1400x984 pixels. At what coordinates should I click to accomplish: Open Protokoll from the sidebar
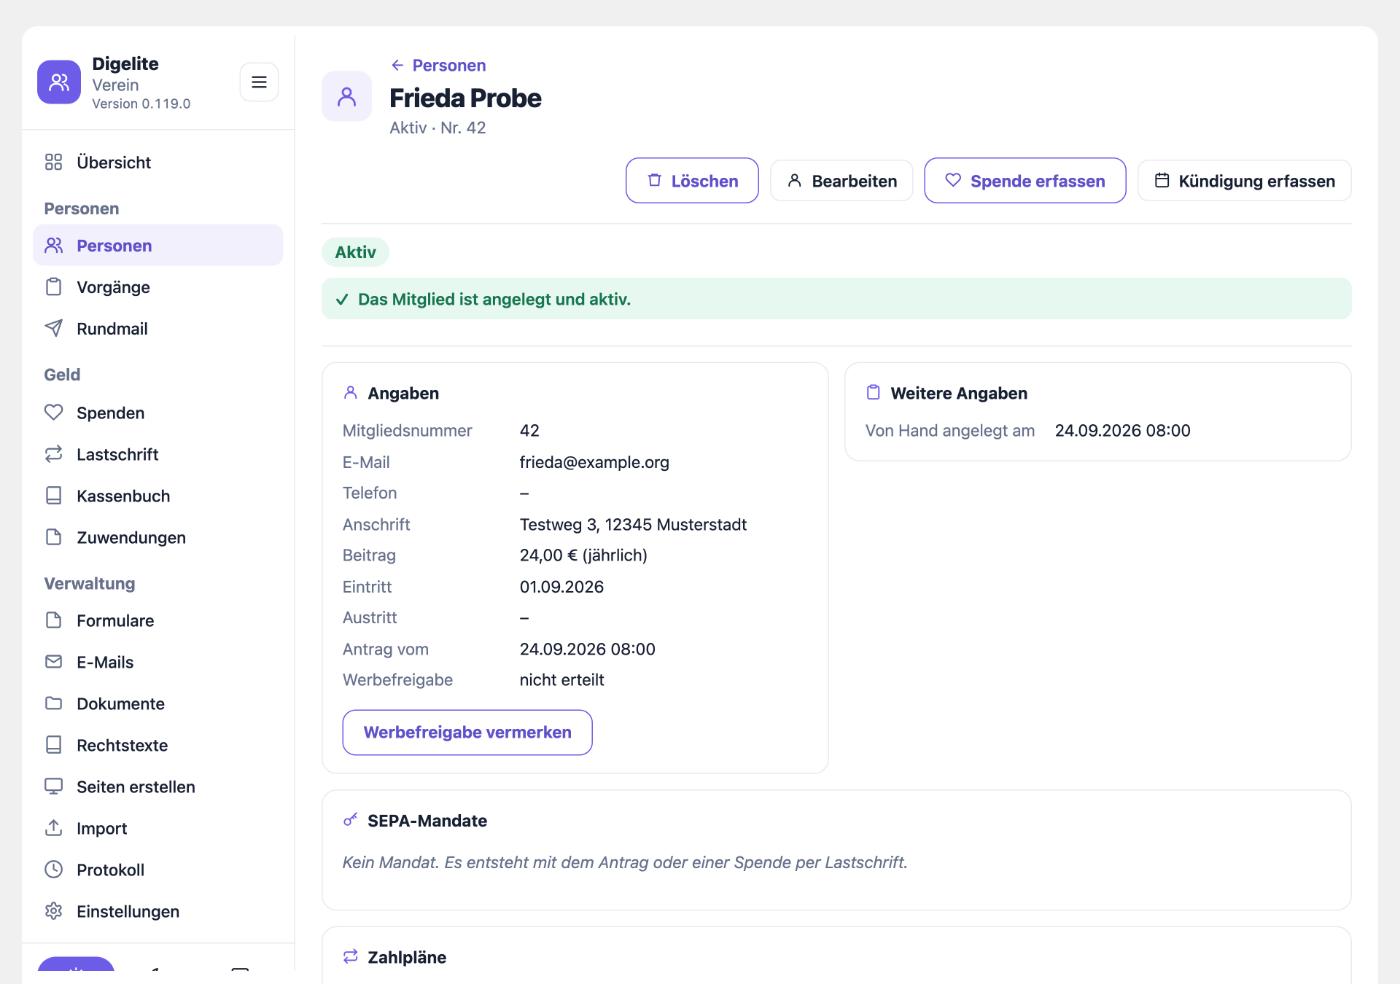158,869
